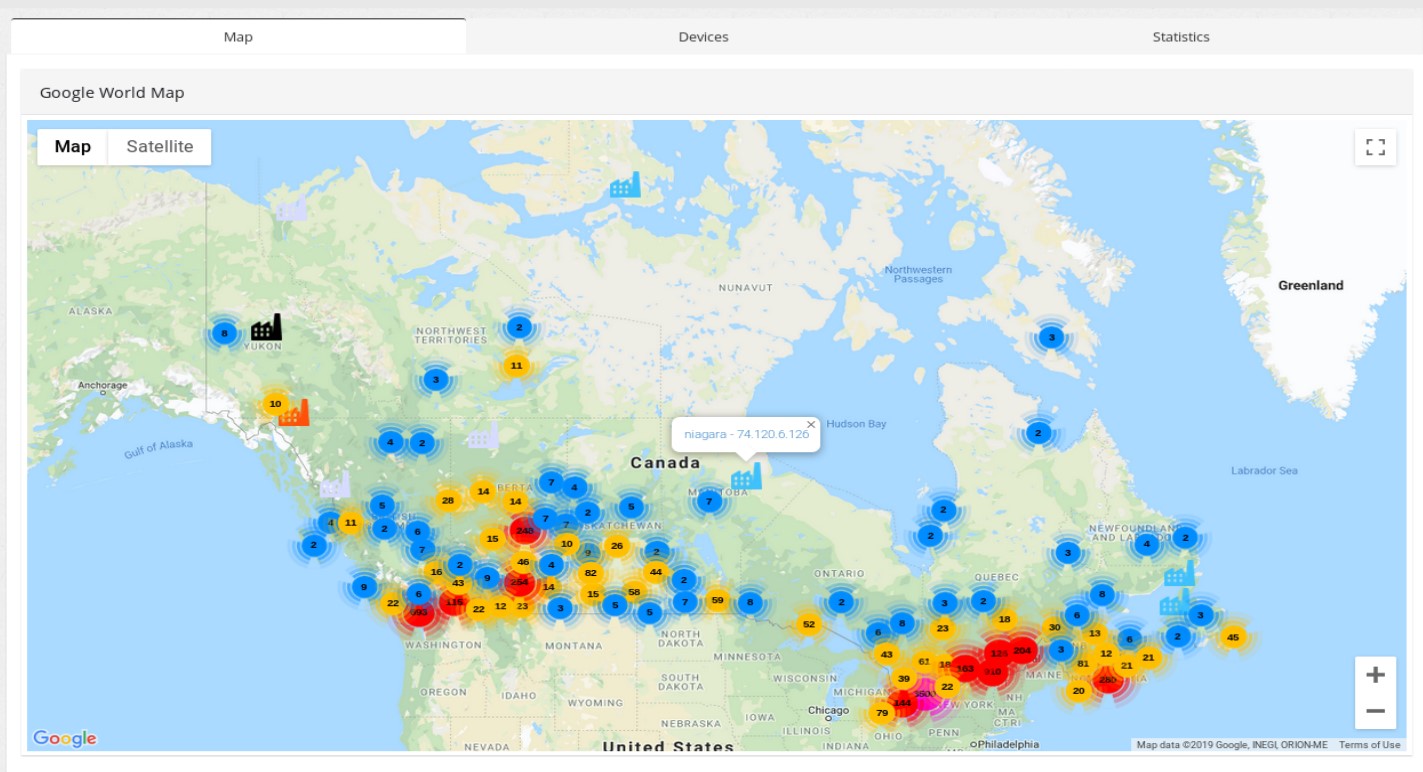Click the blue 3 cluster near Greenland

pyautogui.click(x=1051, y=337)
